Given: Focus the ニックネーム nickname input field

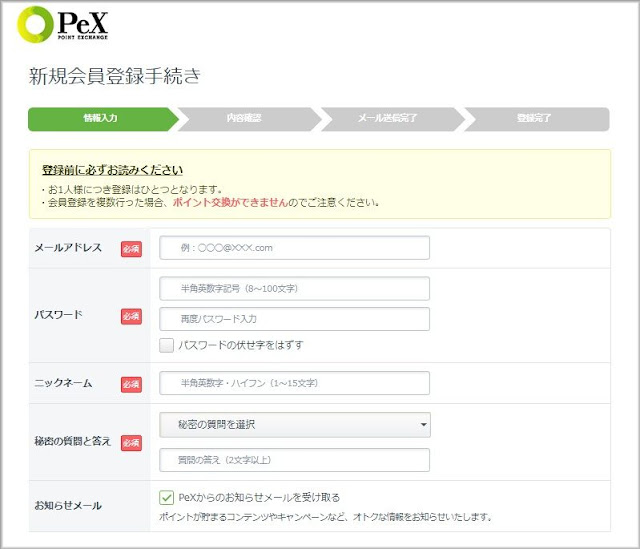Looking at the screenshot, I should click(x=294, y=383).
